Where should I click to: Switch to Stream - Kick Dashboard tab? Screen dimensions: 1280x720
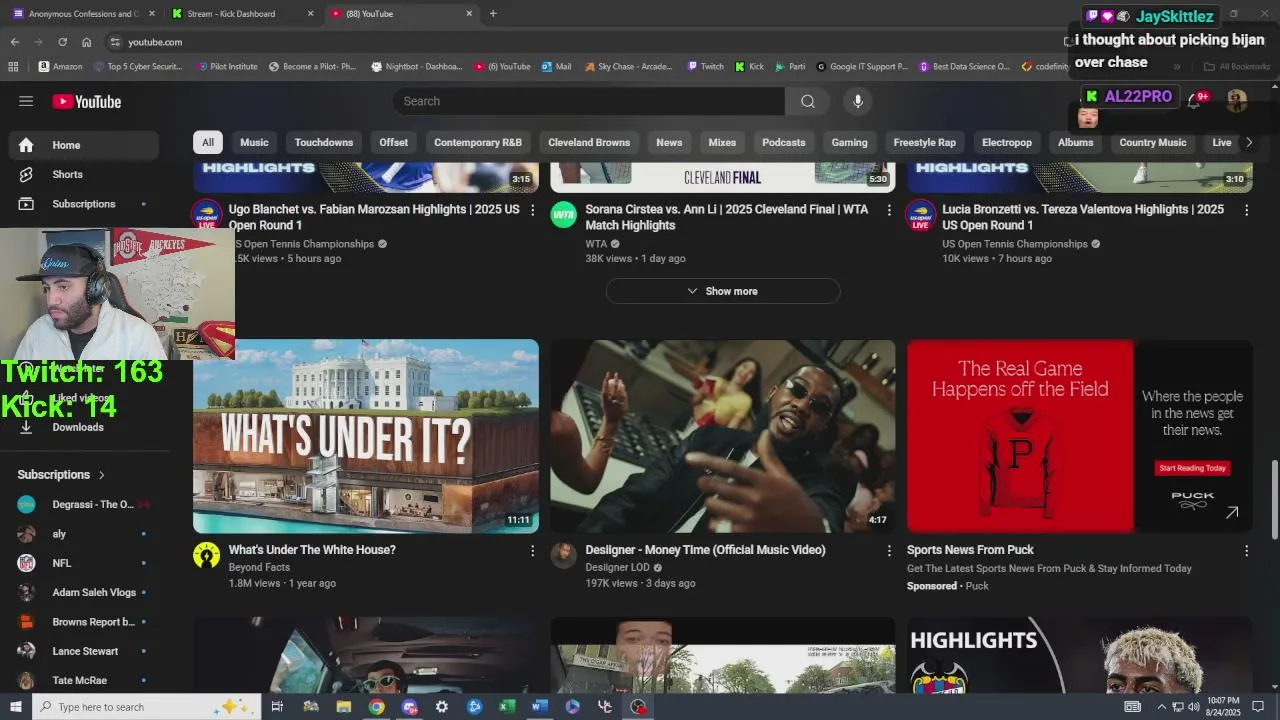[242, 14]
